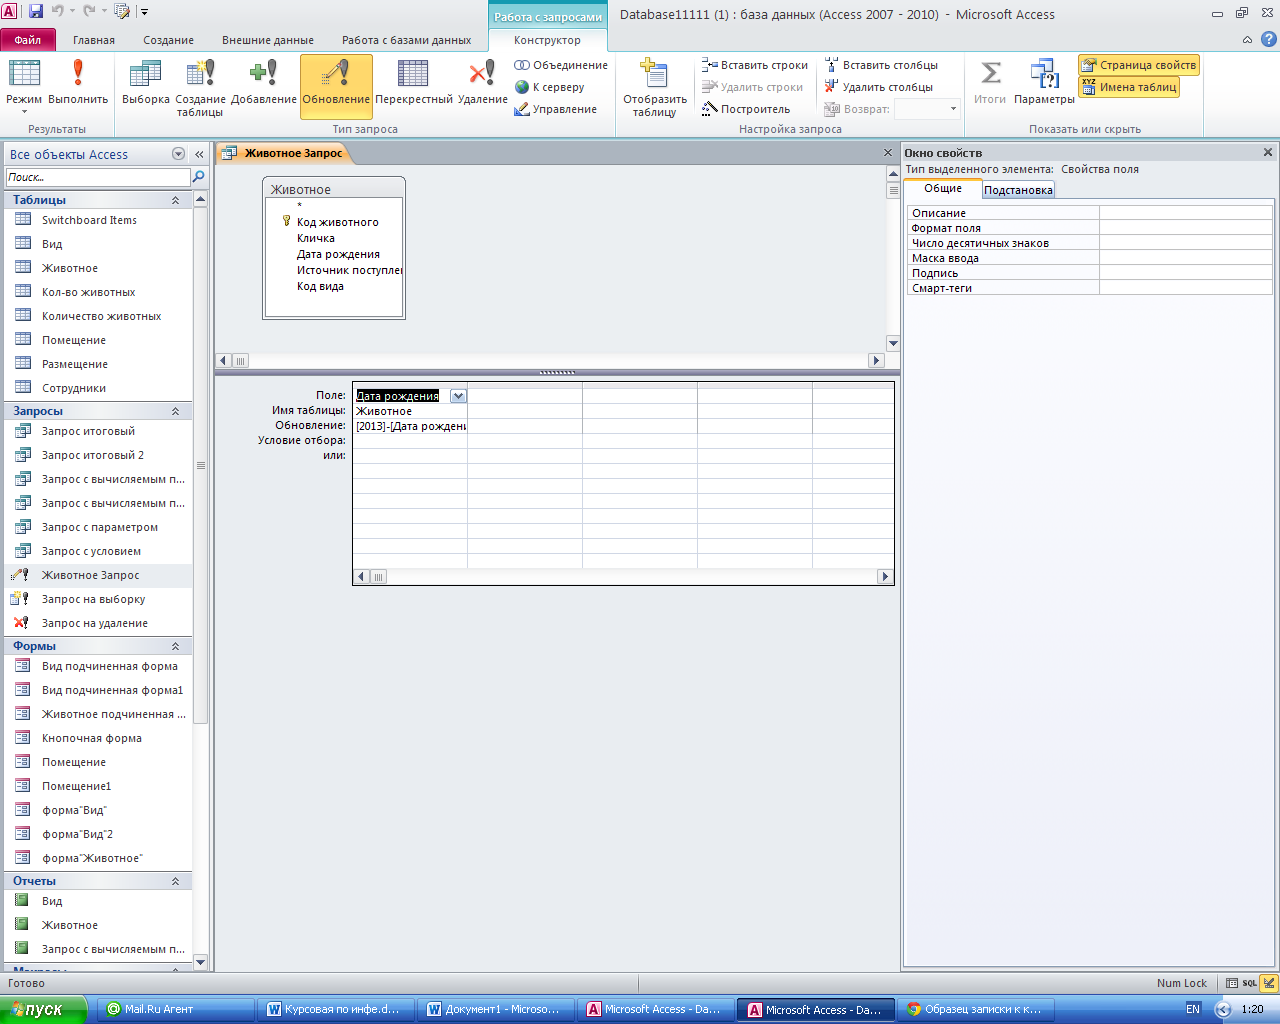Viewport: 1280px width, 1024px height.
Task: Open the Файл tab
Action: pos(28,40)
